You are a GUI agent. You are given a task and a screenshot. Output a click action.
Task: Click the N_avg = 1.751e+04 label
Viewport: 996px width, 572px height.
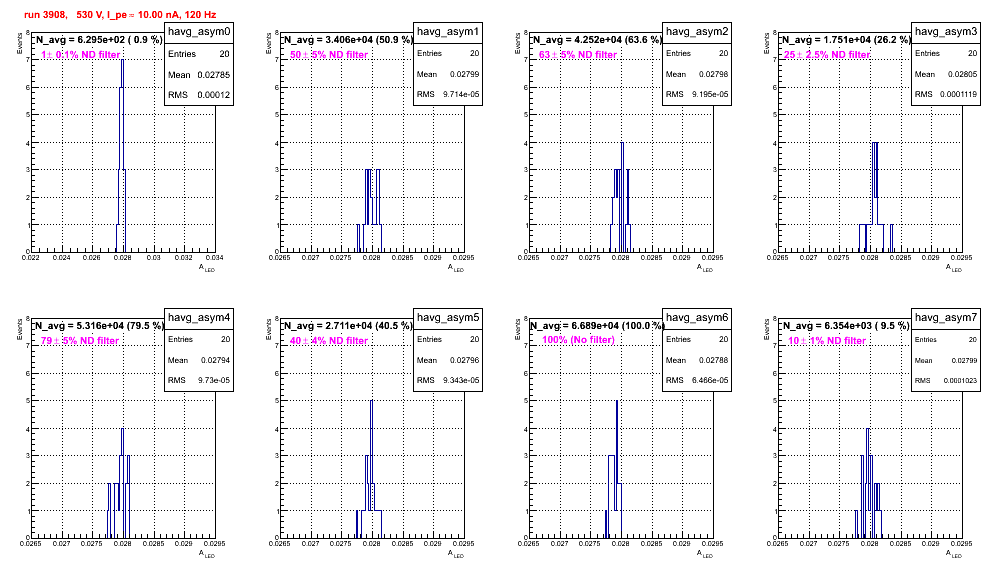tap(846, 39)
